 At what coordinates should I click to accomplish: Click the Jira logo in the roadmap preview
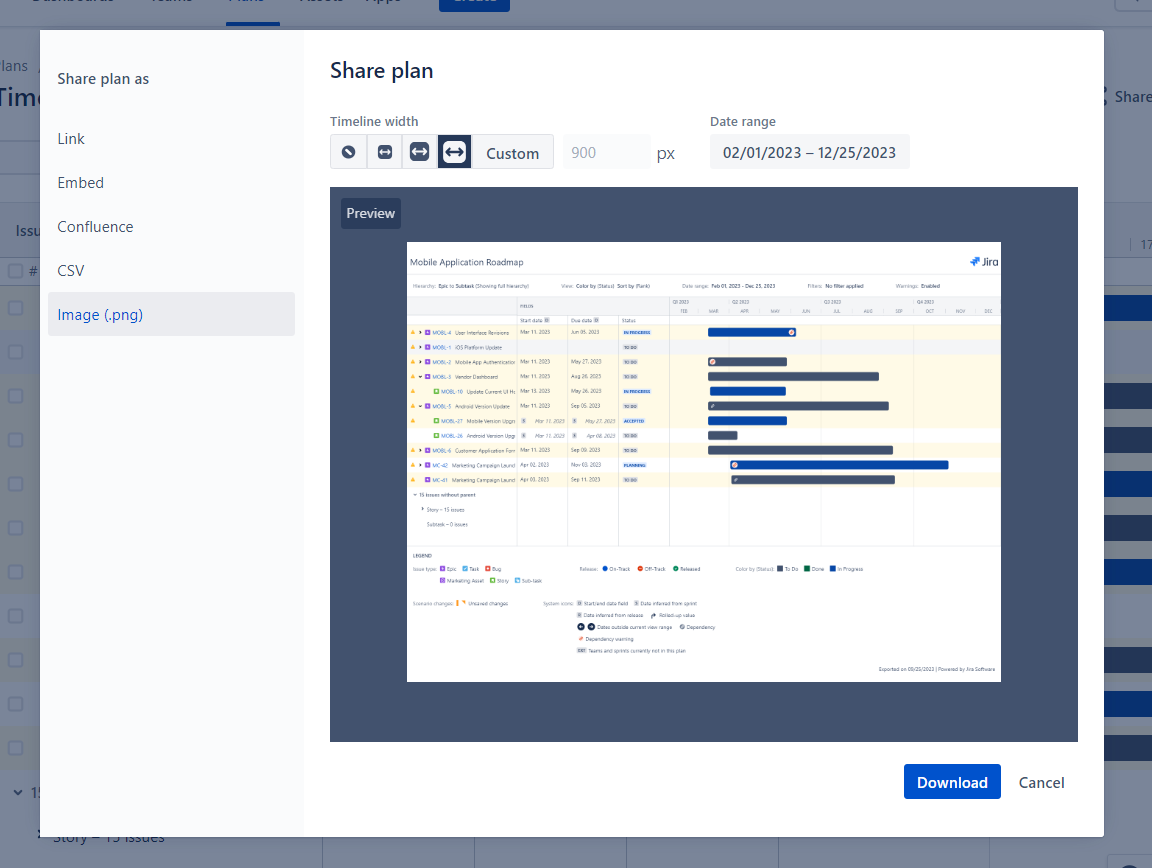[983, 261]
